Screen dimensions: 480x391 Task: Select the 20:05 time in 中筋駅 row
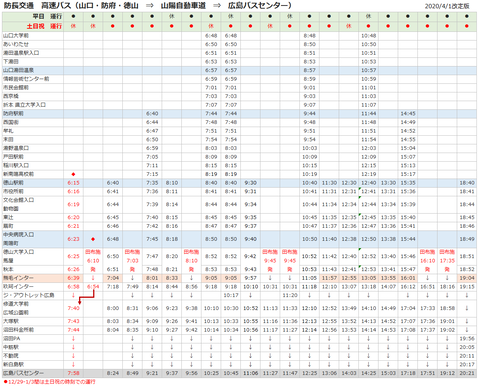[x=467, y=347]
